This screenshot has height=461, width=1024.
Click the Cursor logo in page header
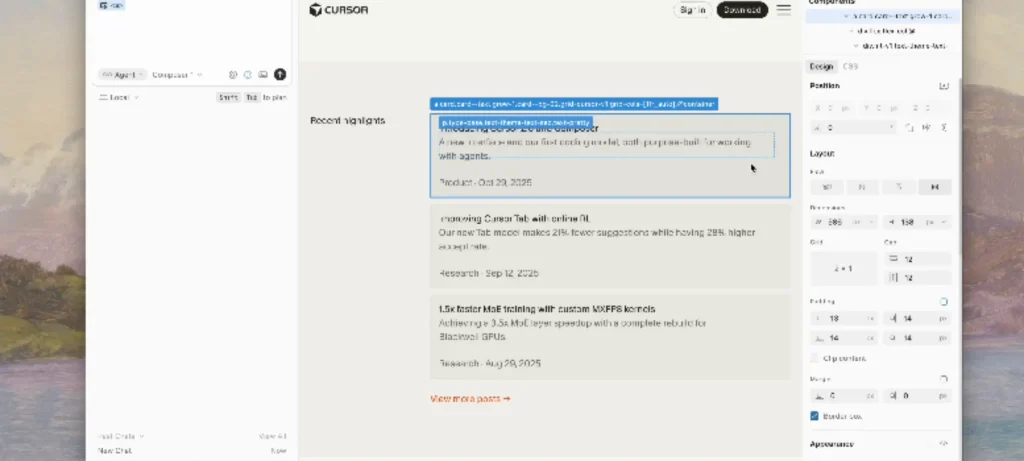339,10
